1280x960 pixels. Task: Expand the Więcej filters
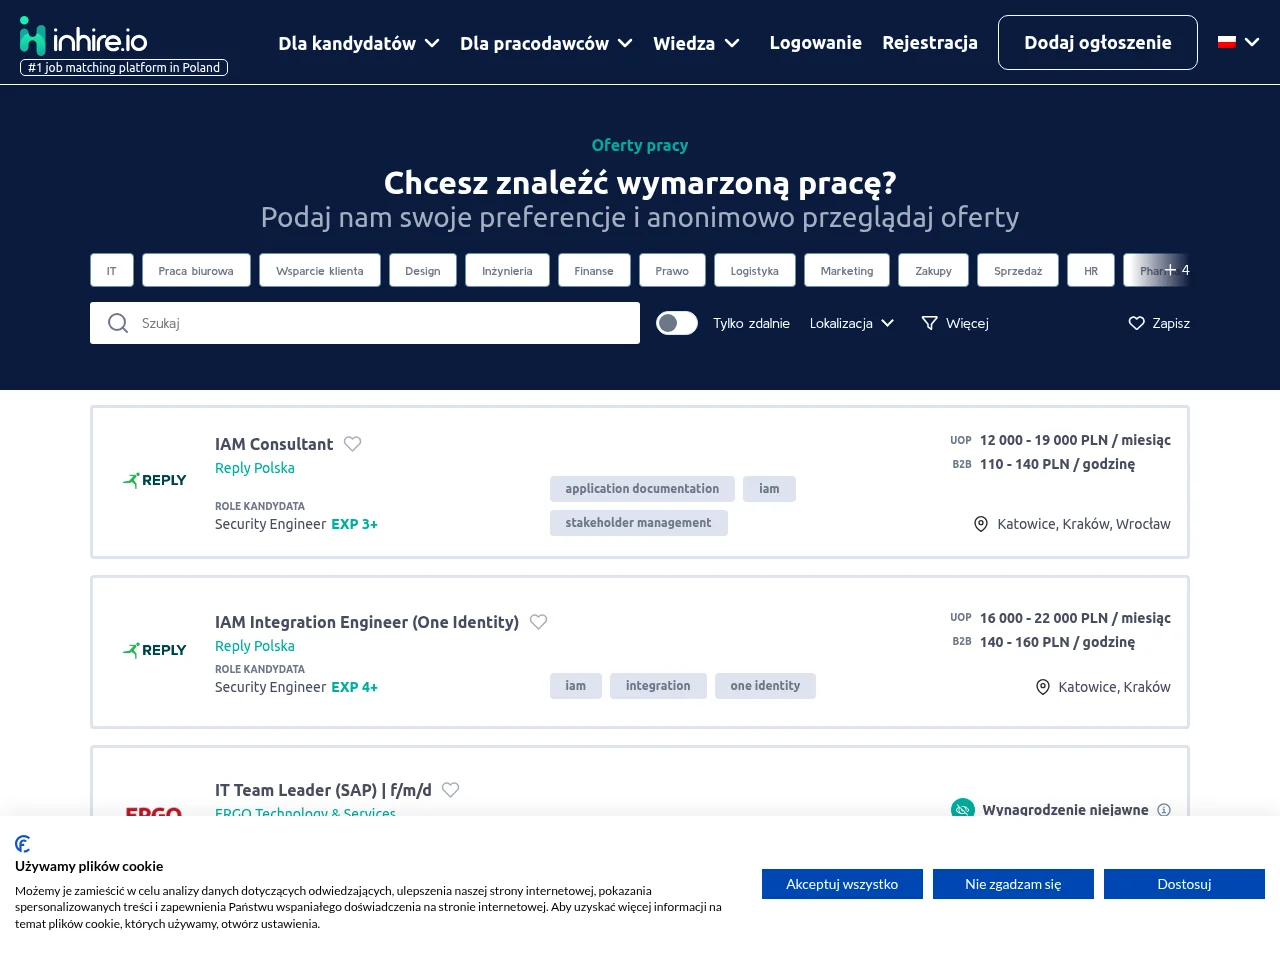click(955, 323)
